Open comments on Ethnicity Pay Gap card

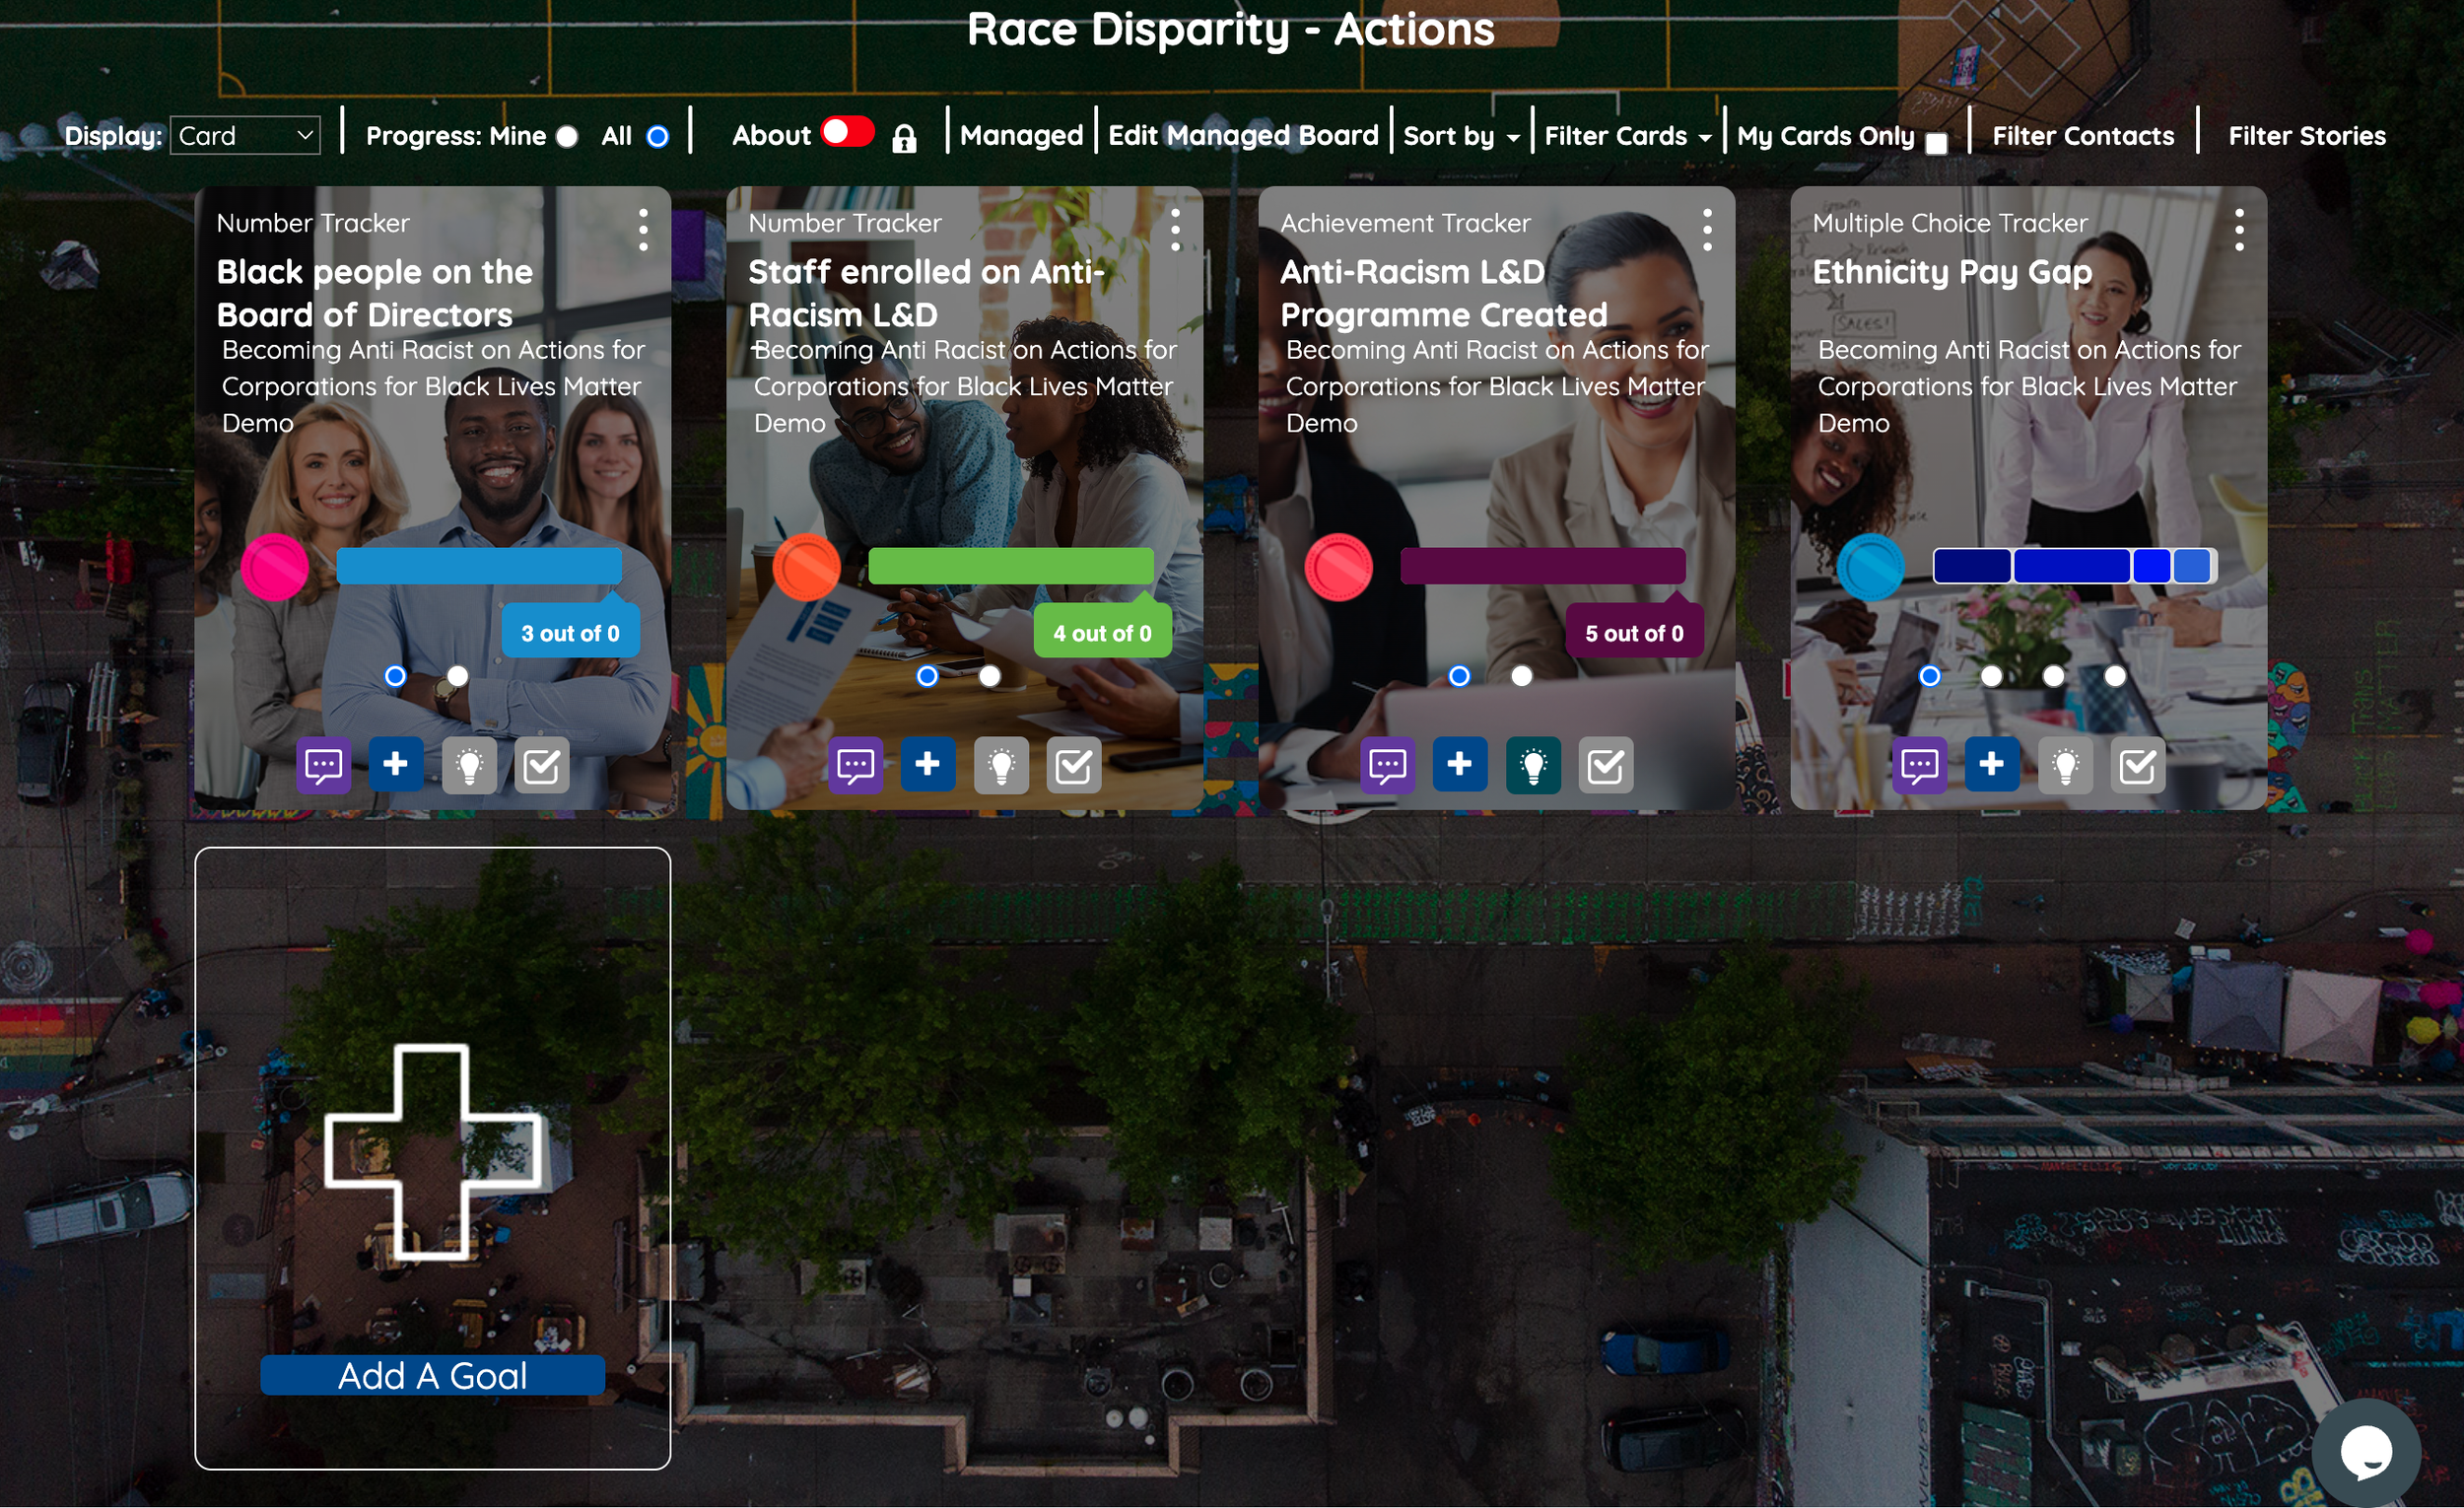(1919, 765)
